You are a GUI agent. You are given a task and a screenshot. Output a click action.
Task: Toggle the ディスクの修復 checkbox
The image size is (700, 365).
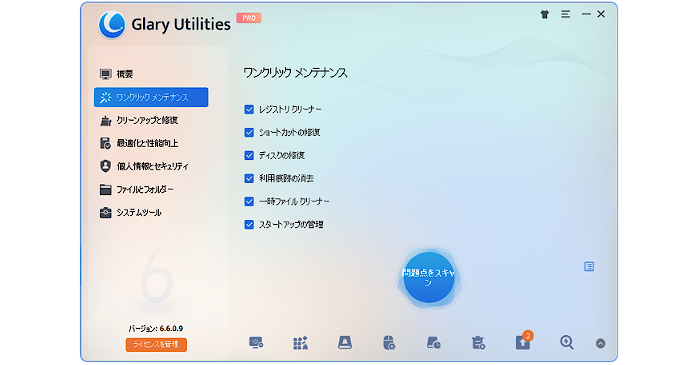249,155
